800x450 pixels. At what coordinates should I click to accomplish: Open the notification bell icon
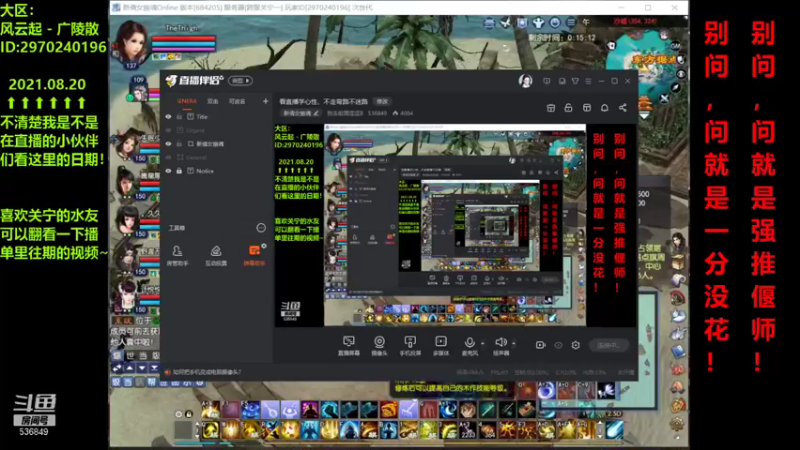[605, 108]
